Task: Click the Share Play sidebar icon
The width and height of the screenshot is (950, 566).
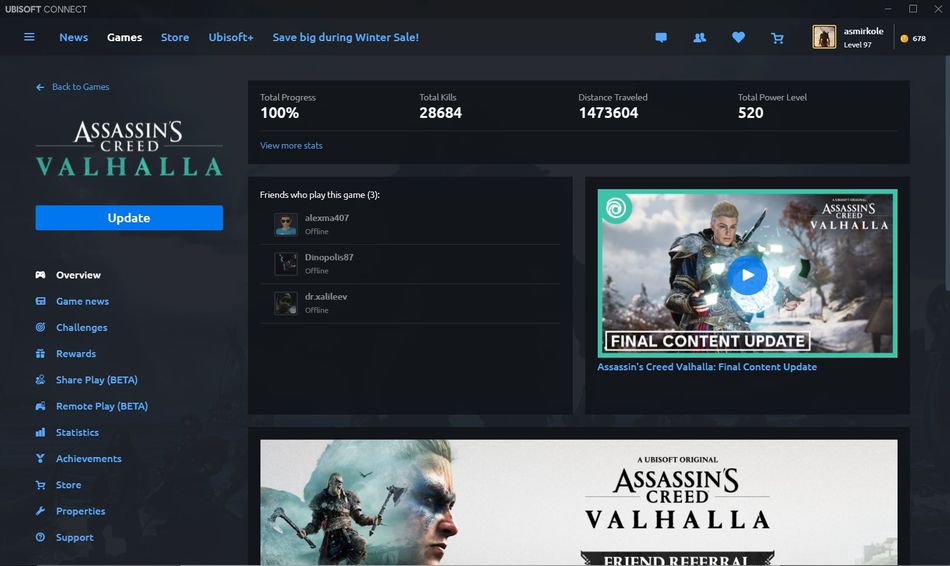Action: (x=40, y=379)
